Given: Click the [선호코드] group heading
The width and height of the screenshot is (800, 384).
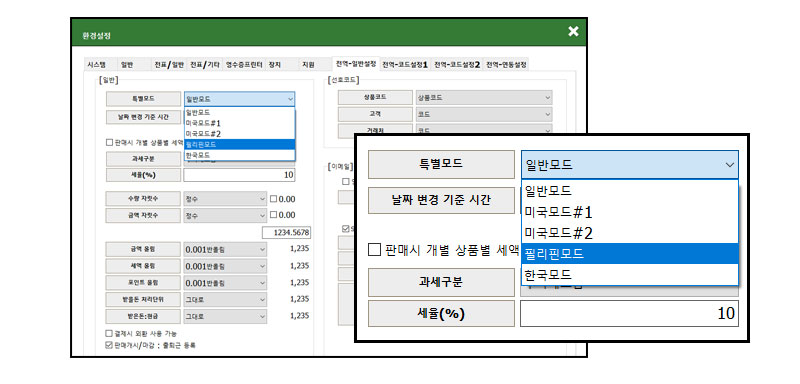Looking at the screenshot, I should pos(345,80).
